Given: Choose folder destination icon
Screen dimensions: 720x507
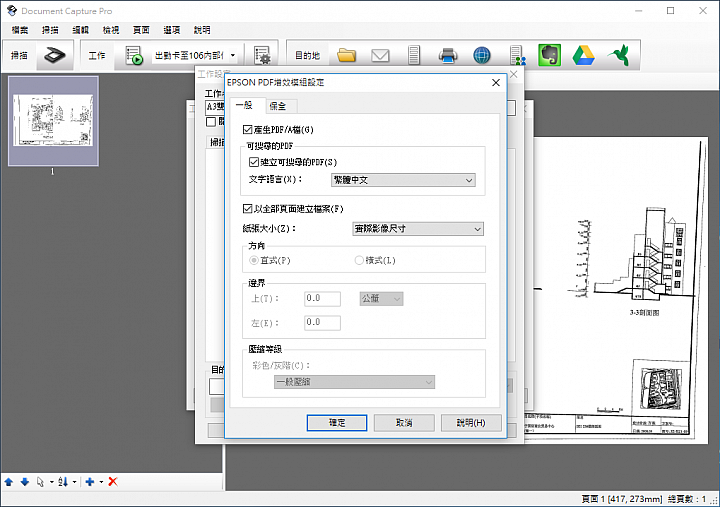Looking at the screenshot, I should point(346,56).
